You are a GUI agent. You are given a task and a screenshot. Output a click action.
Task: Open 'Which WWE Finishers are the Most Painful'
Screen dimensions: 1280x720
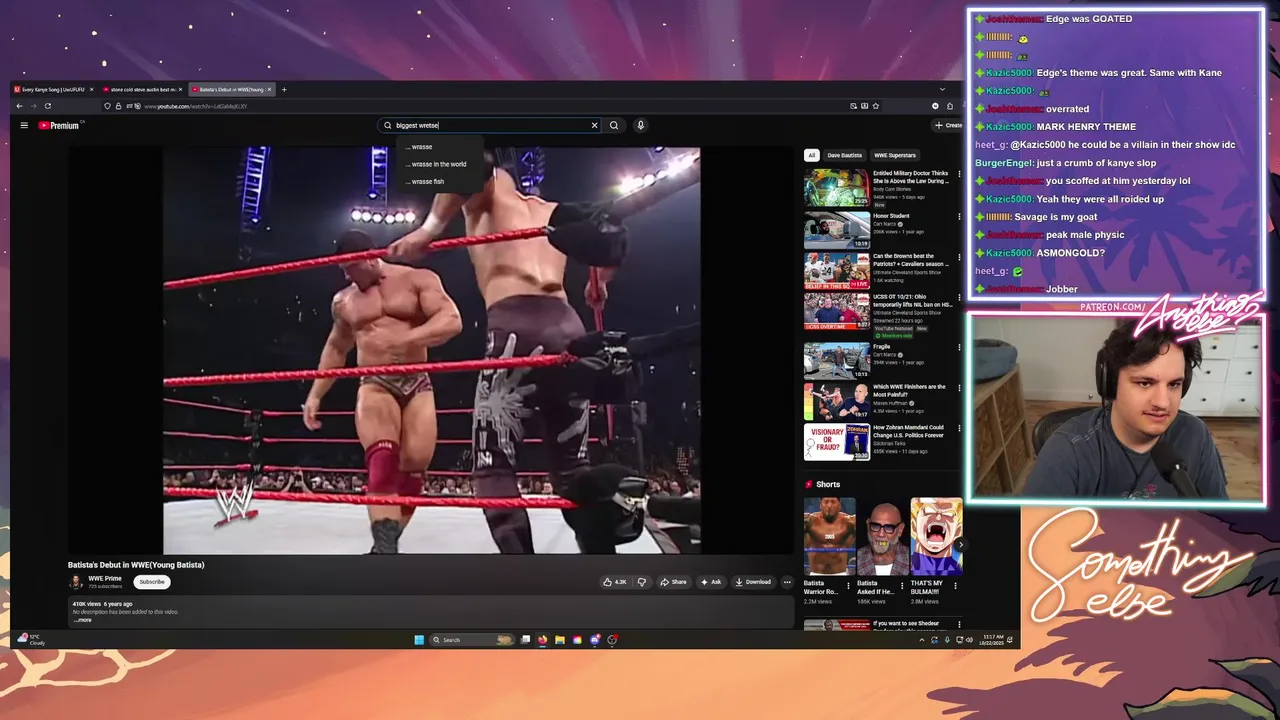(836, 401)
